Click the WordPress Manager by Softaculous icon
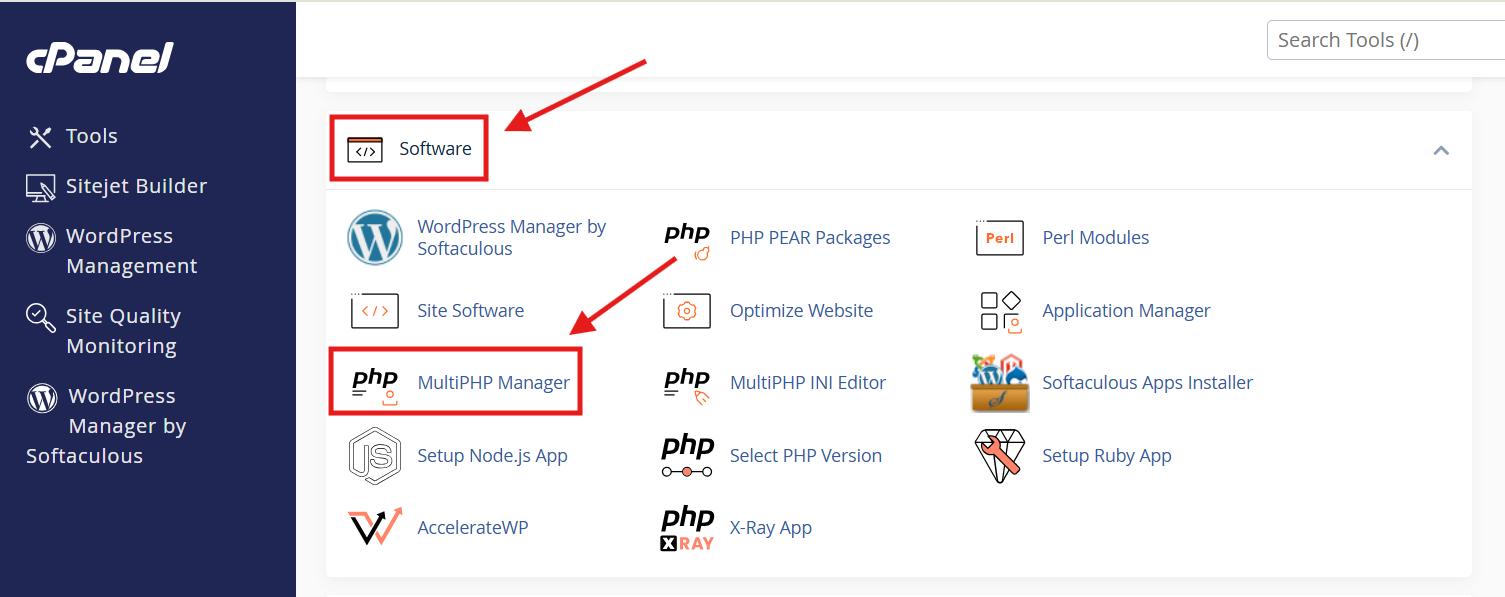Viewport: 1505px width, 597px height. pos(375,238)
